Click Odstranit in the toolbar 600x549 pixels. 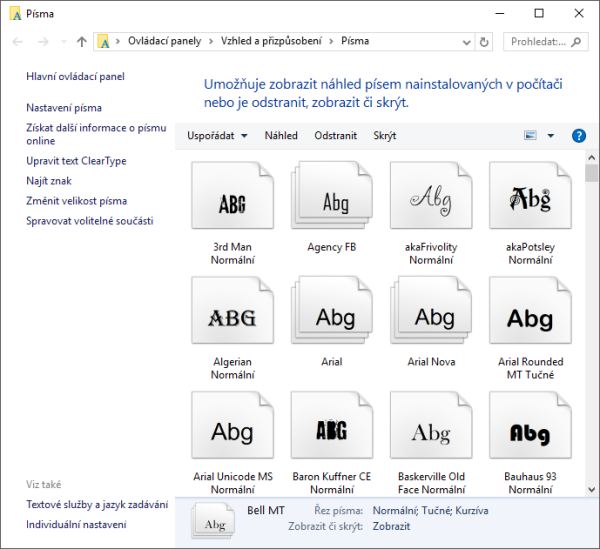pyautogui.click(x=335, y=135)
